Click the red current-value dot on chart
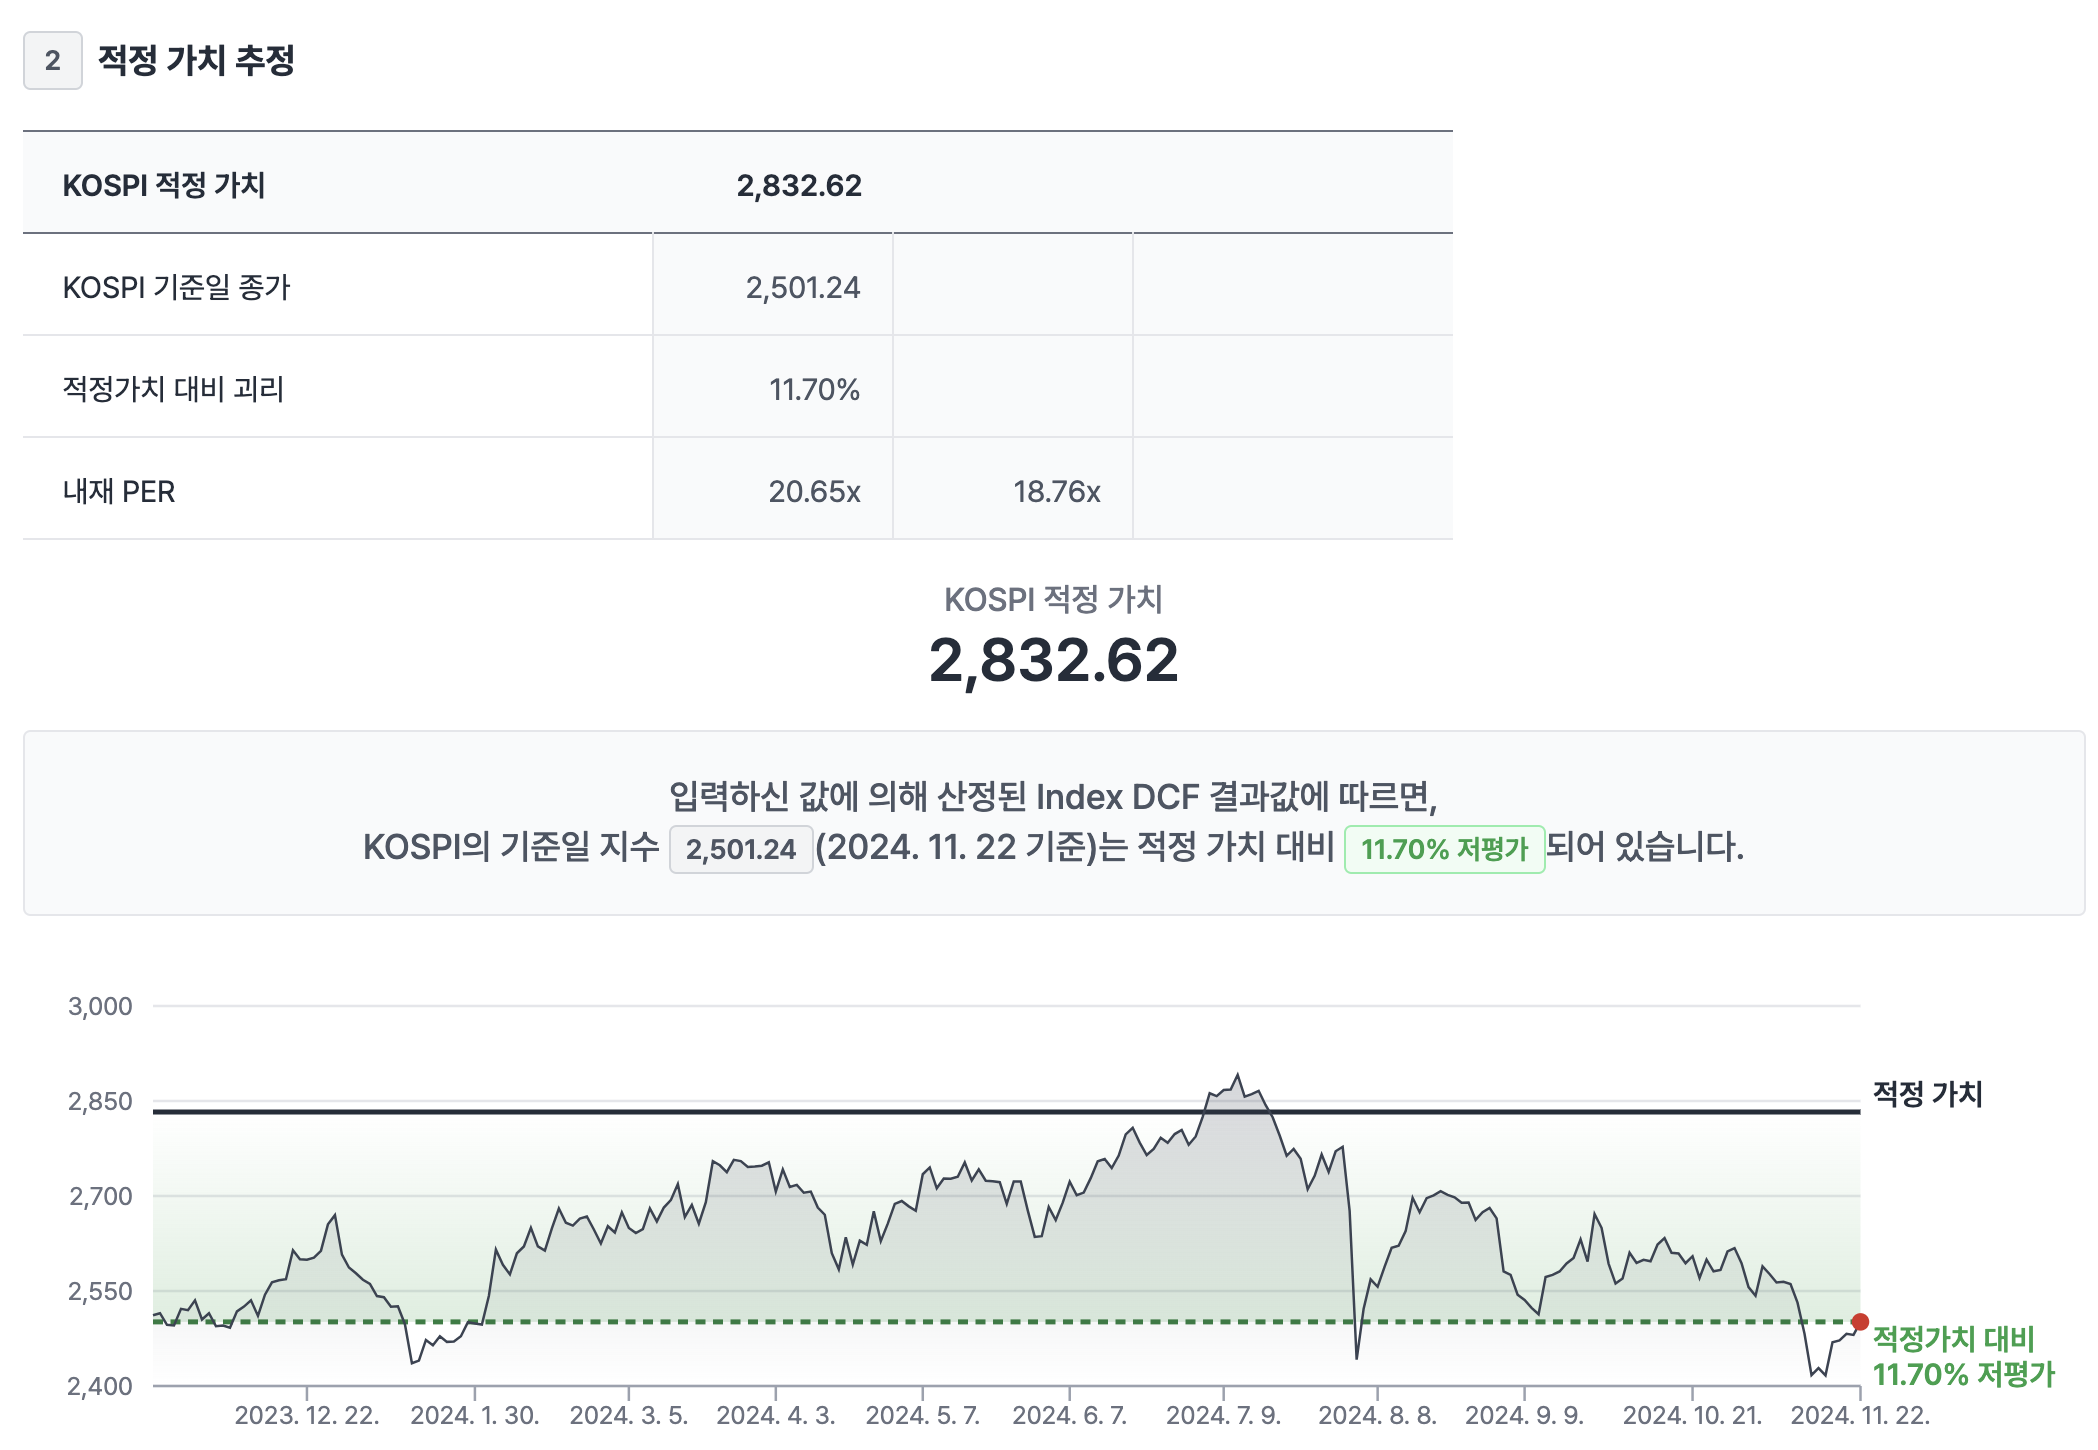 click(x=1860, y=1322)
